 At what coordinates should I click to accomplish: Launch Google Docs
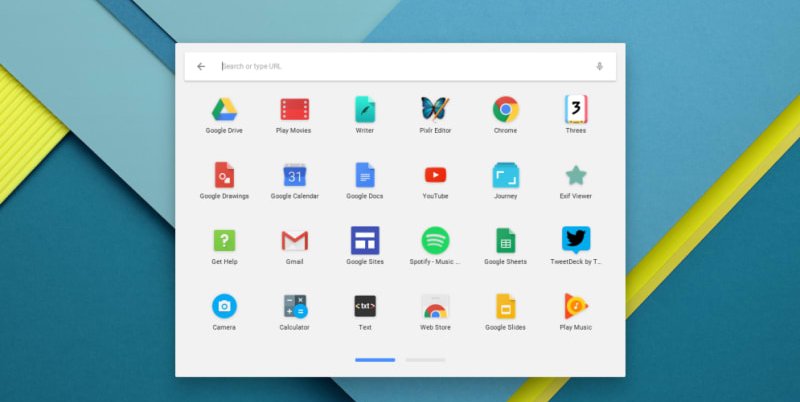pyautogui.click(x=365, y=175)
